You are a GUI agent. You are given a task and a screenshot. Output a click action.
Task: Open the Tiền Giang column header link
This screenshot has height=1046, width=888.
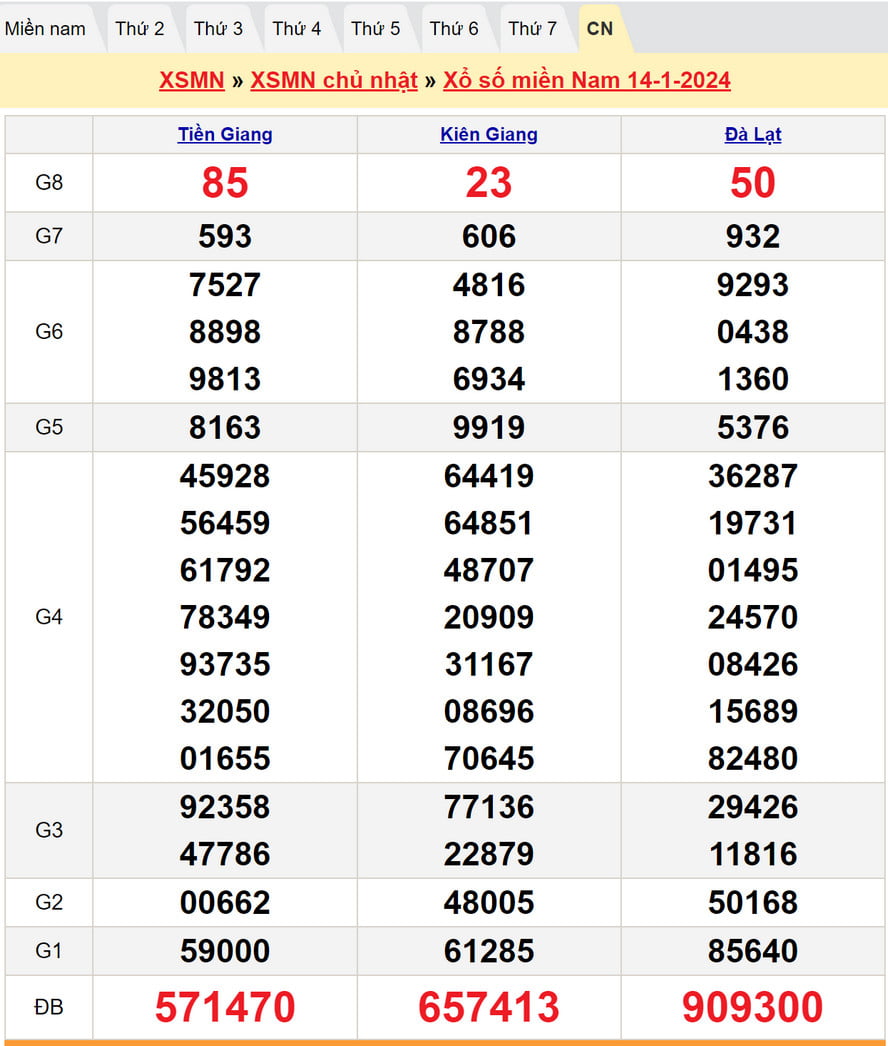click(225, 134)
